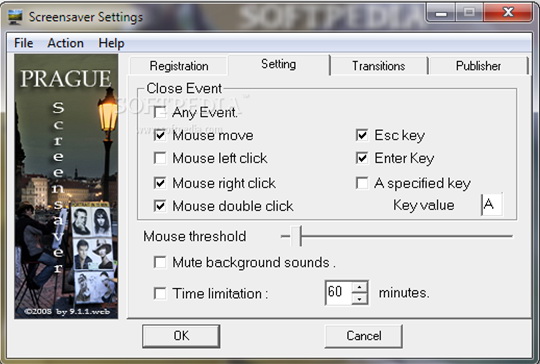
Task: Select the Setting tab
Action: (278, 64)
